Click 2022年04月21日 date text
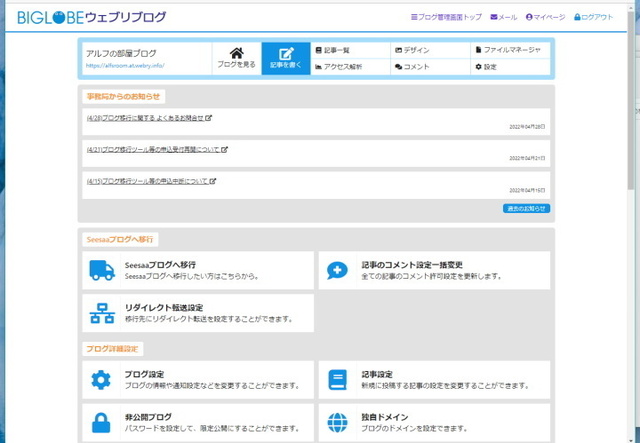 pyautogui.click(x=527, y=158)
